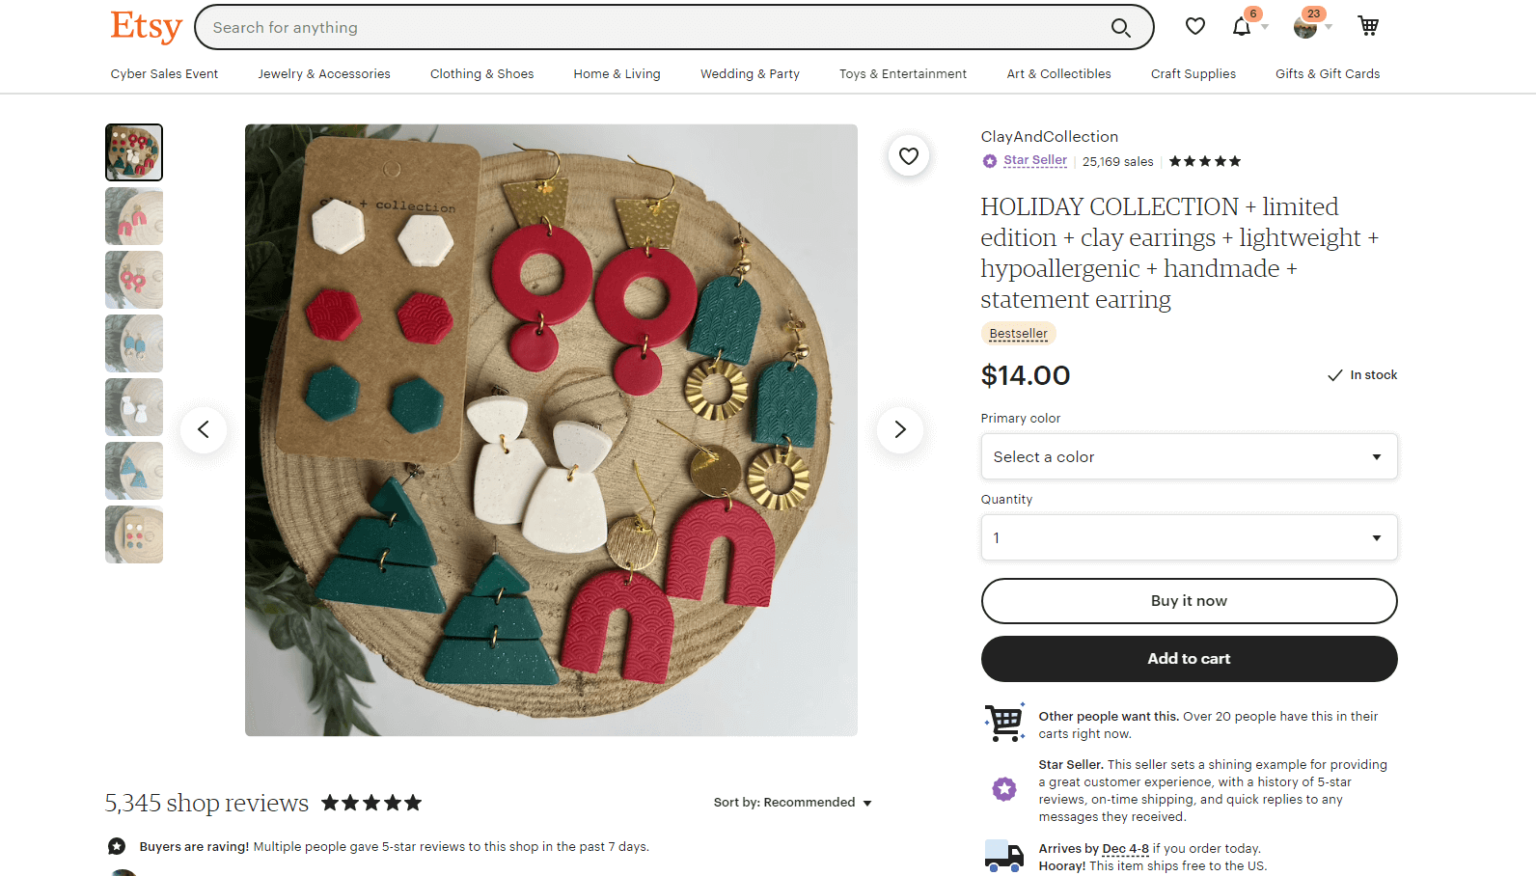This screenshot has width=1536, height=876.
Task: Open the shopping cart icon
Action: tap(1368, 26)
